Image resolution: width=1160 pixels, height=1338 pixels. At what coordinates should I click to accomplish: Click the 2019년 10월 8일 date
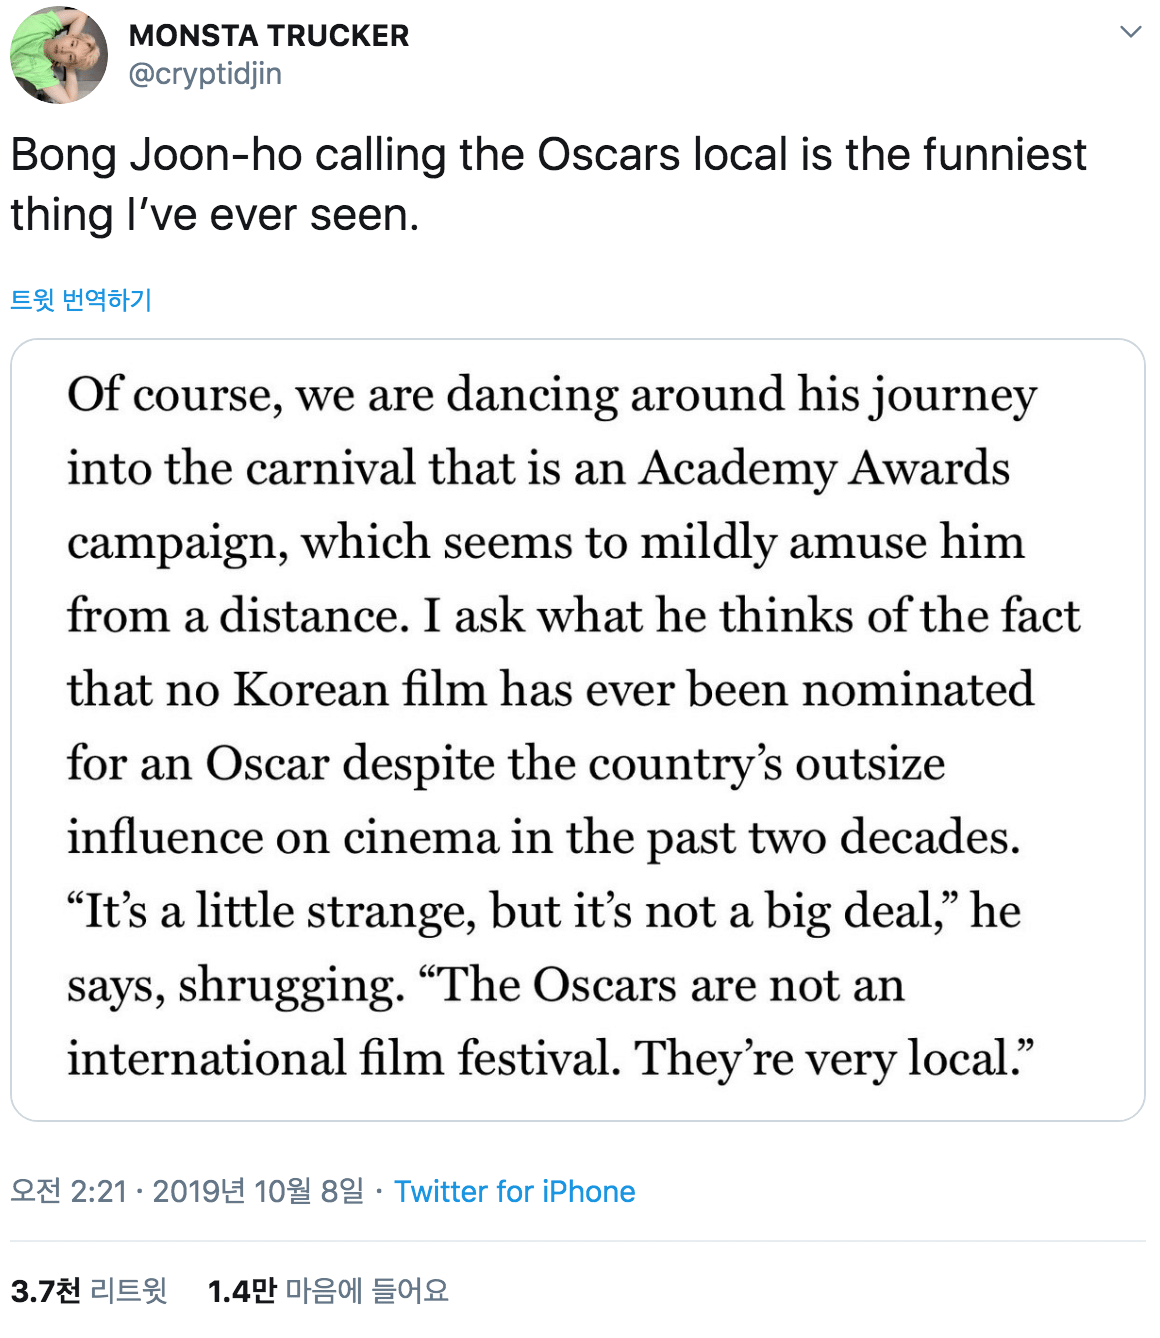[258, 1191]
